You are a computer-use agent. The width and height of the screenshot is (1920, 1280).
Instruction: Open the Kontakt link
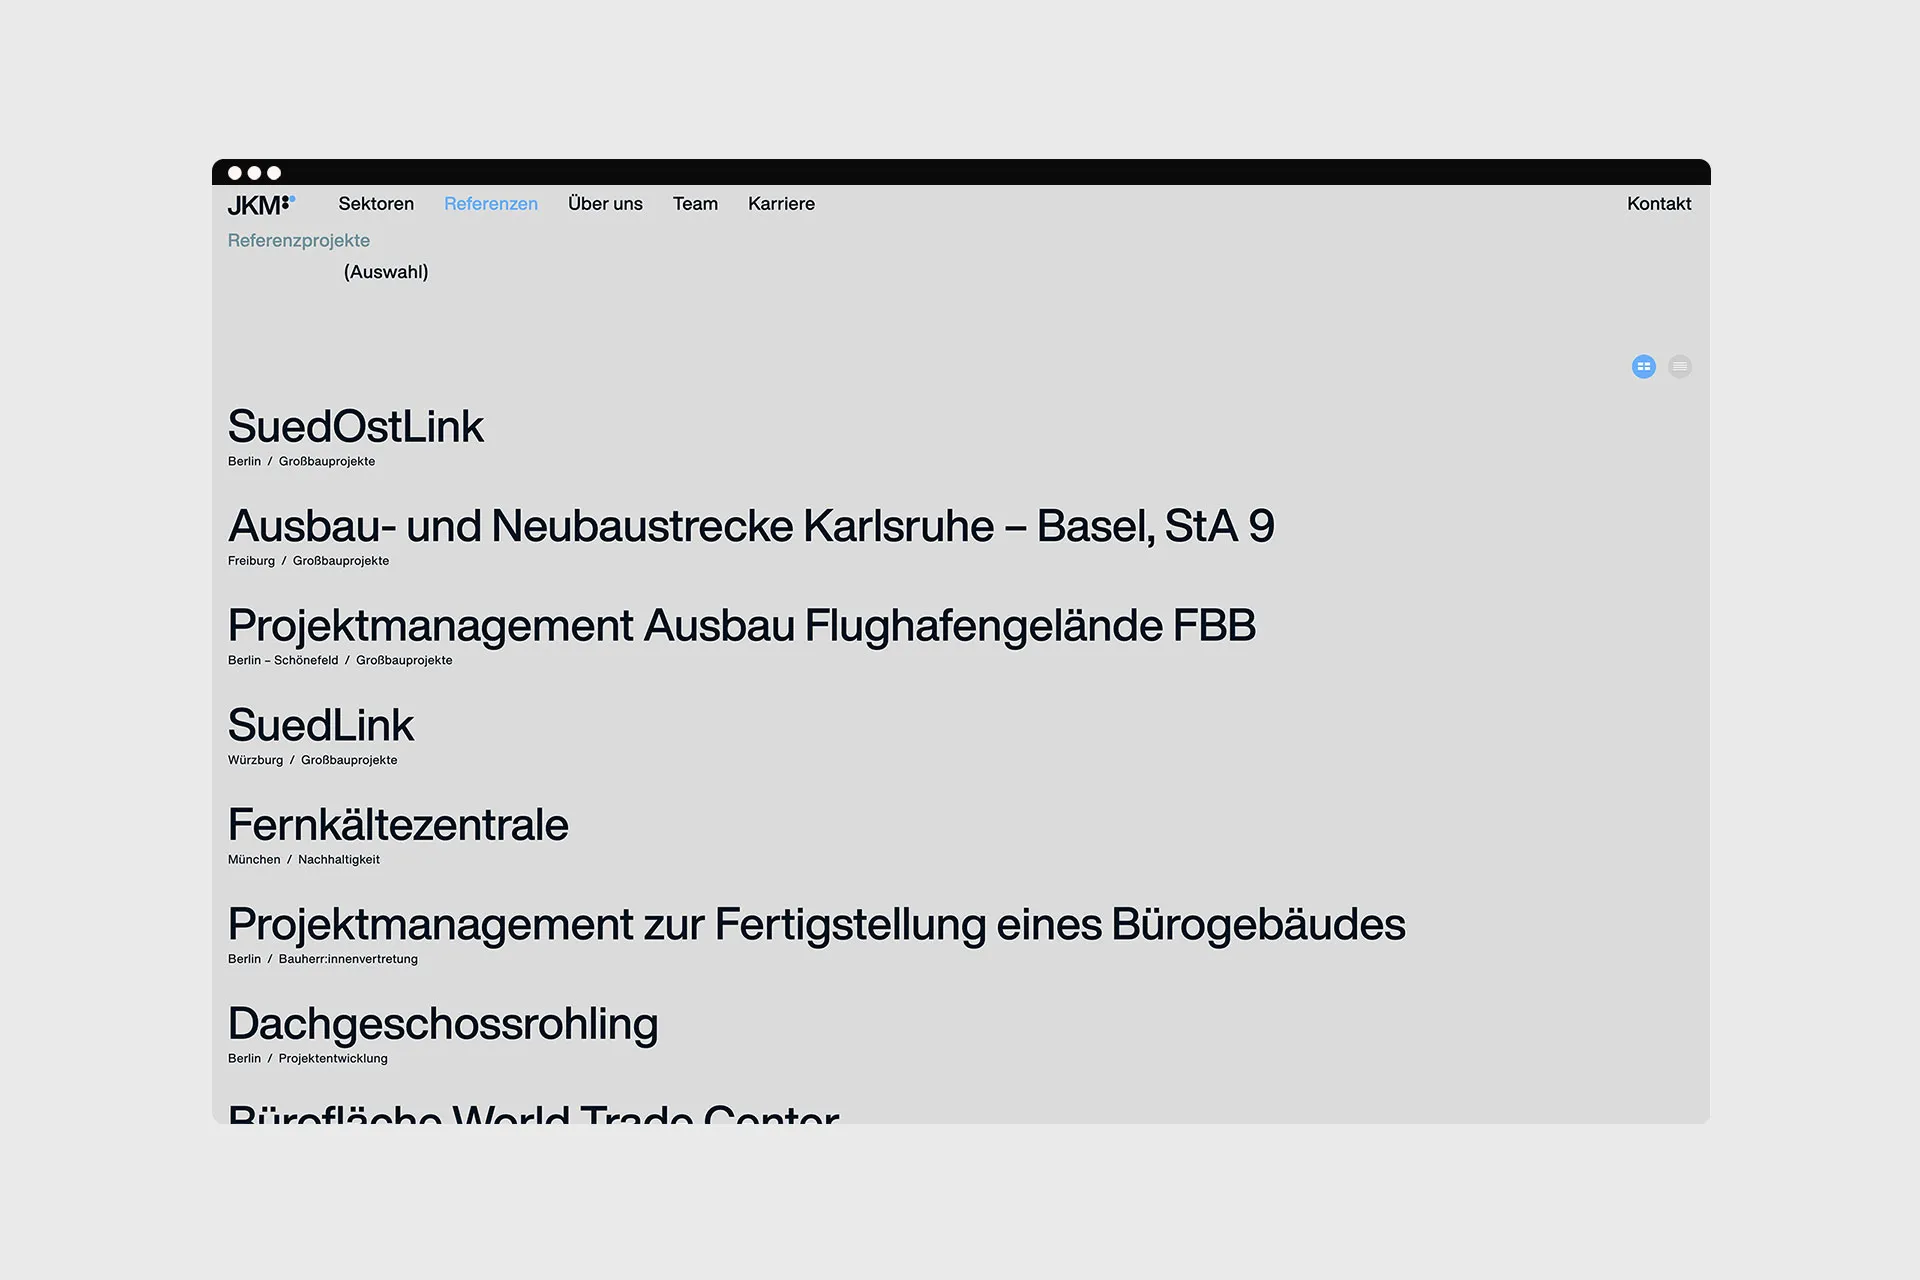[x=1658, y=204]
